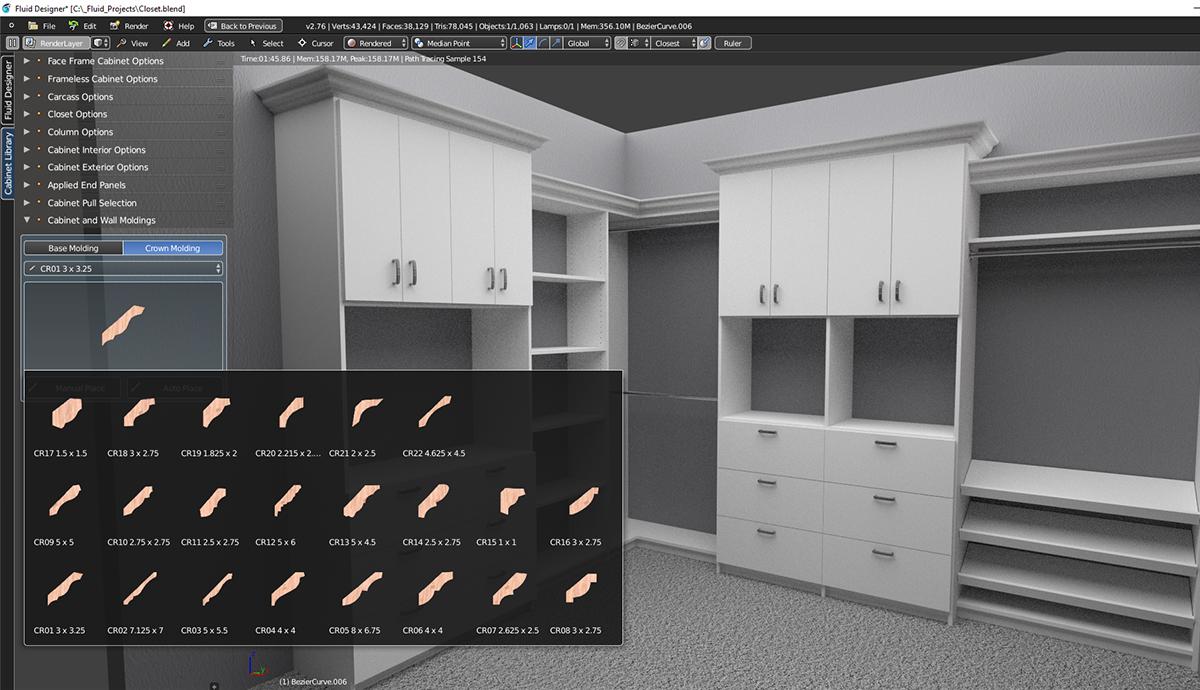Open the View menu in viewport header

point(132,43)
